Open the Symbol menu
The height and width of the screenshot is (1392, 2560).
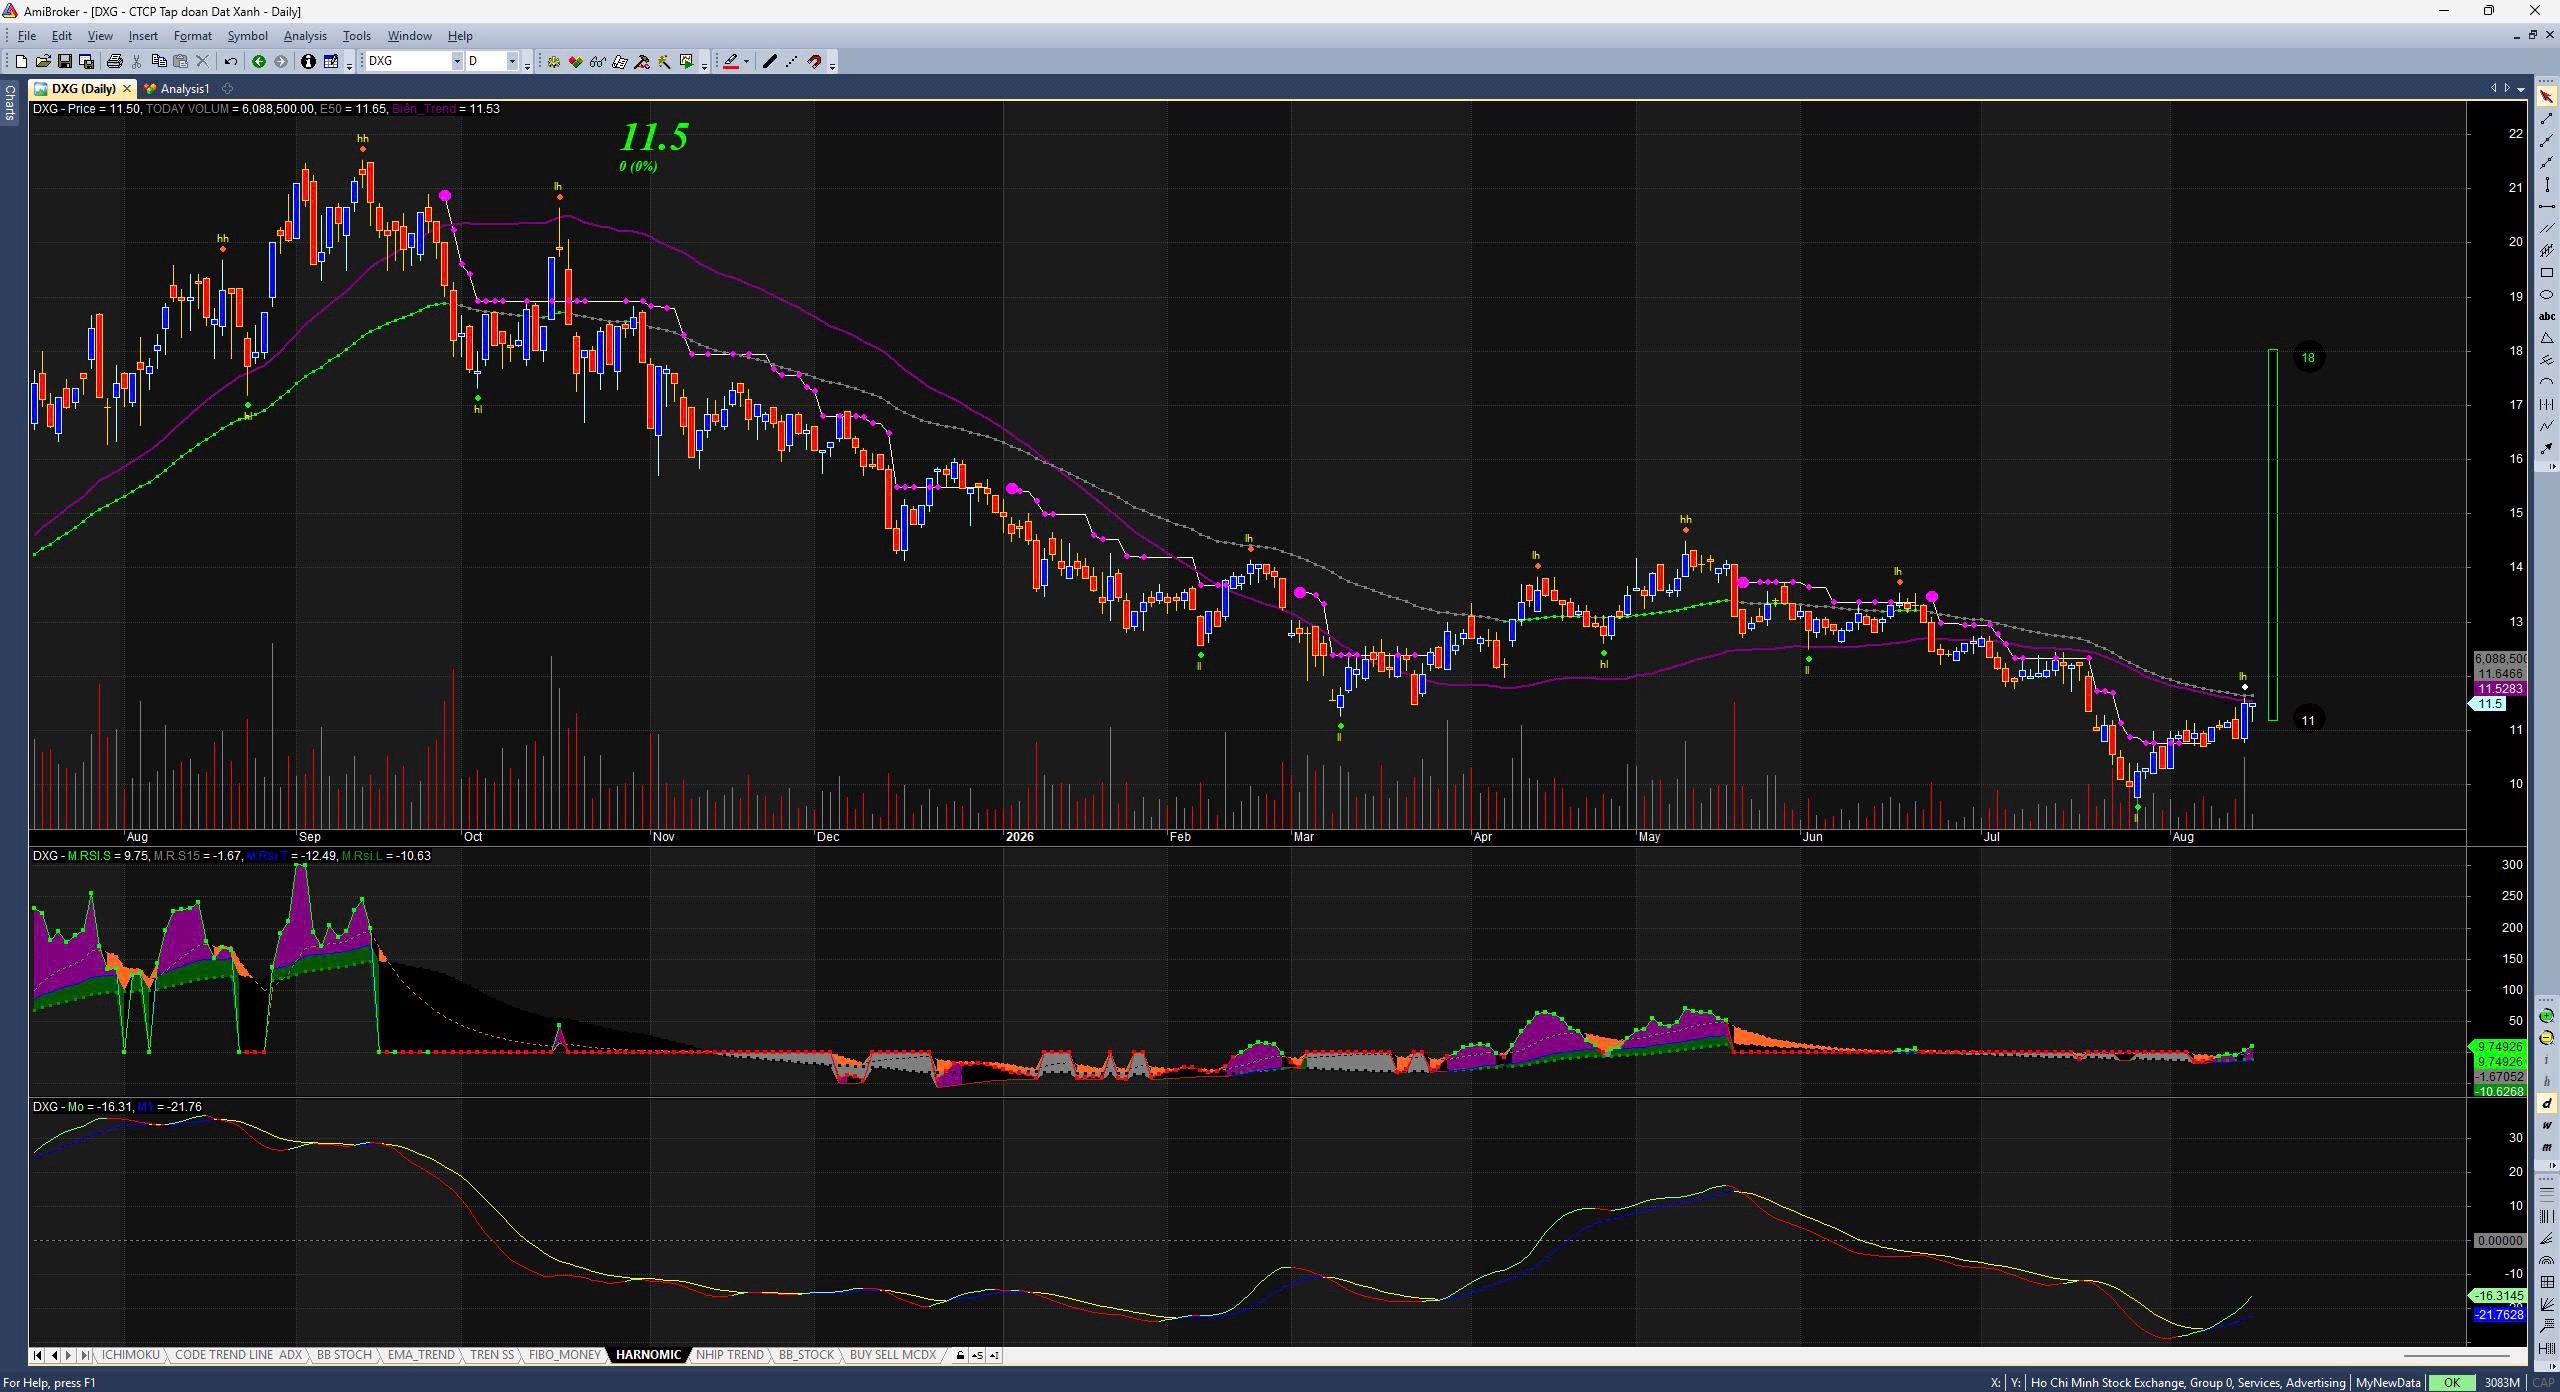pos(247,36)
